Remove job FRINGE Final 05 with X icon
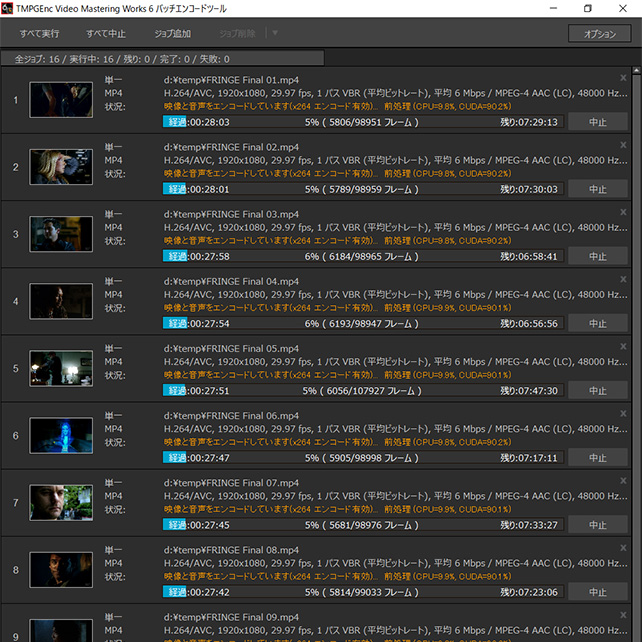 pyautogui.click(x=623, y=346)
